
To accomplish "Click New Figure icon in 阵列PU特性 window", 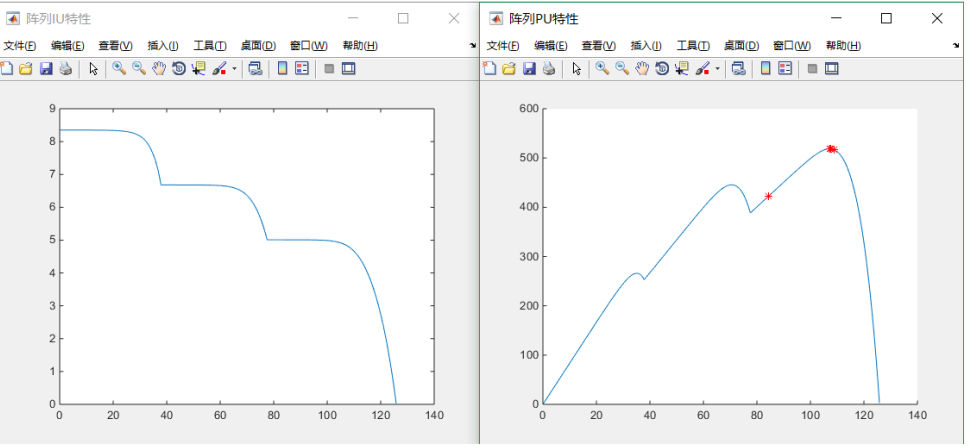I will (489, 69).
